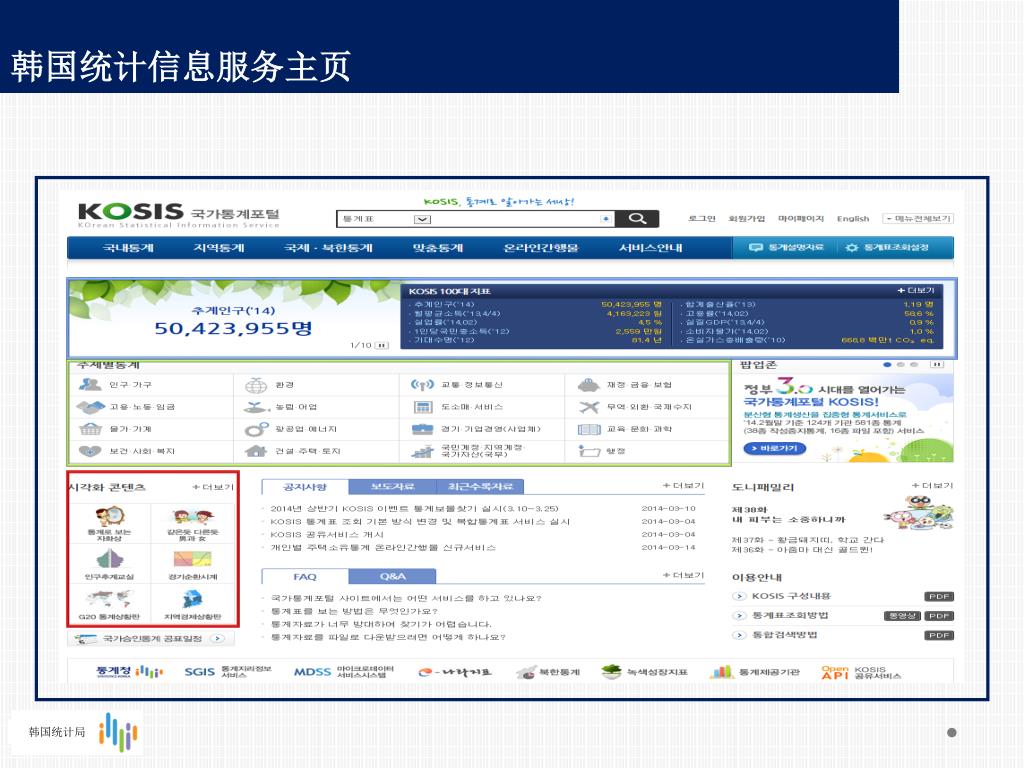
Task: Click the 인구·가구 people icon
Action: point(89,385)
